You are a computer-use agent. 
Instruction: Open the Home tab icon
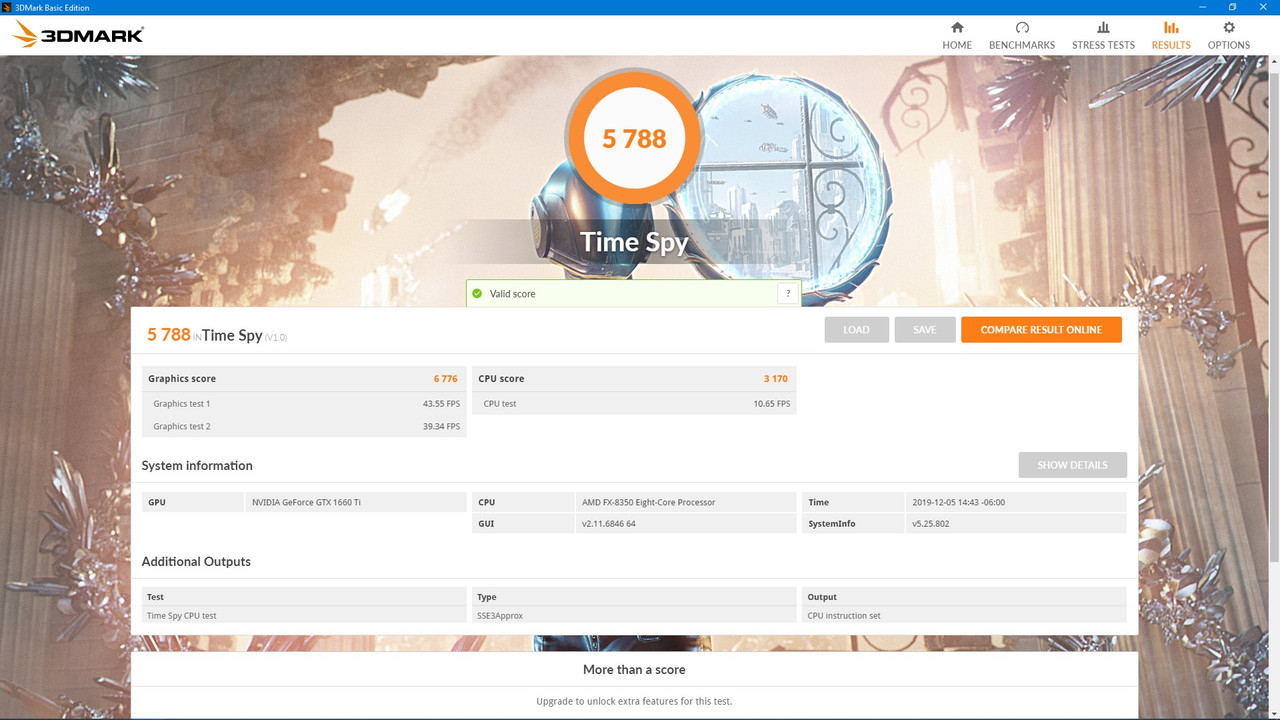pyautogui.click(x=957, y=28)
